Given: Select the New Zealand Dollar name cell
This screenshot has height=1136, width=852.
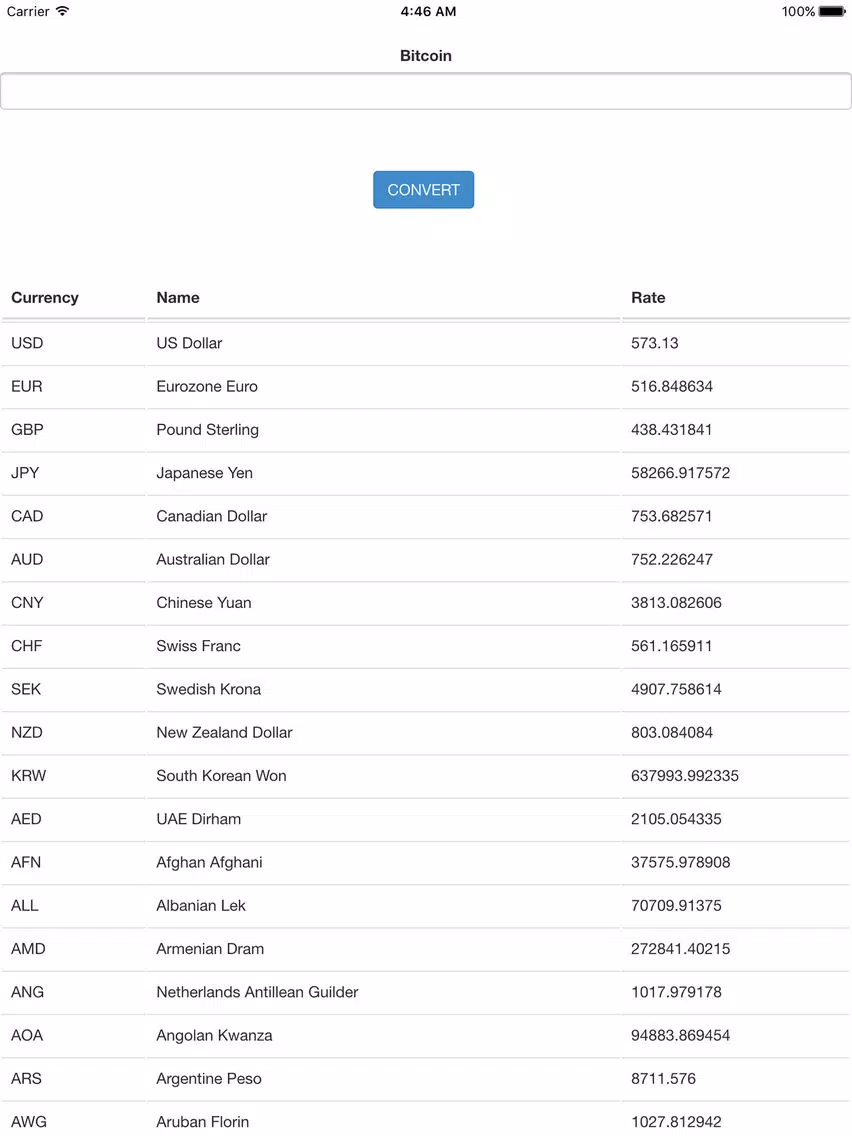Looking at the screenshot, I should [x=225, y=732].
